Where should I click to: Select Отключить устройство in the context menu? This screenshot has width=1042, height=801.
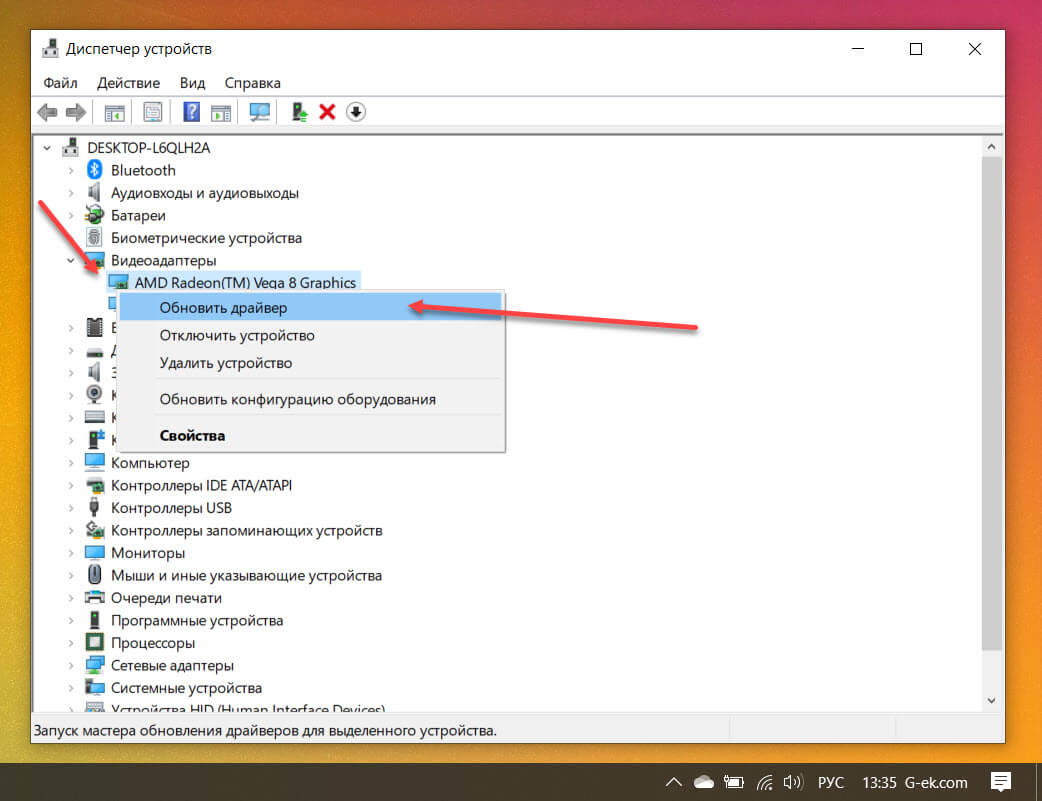pyautogui.click(x=237, y=335)
